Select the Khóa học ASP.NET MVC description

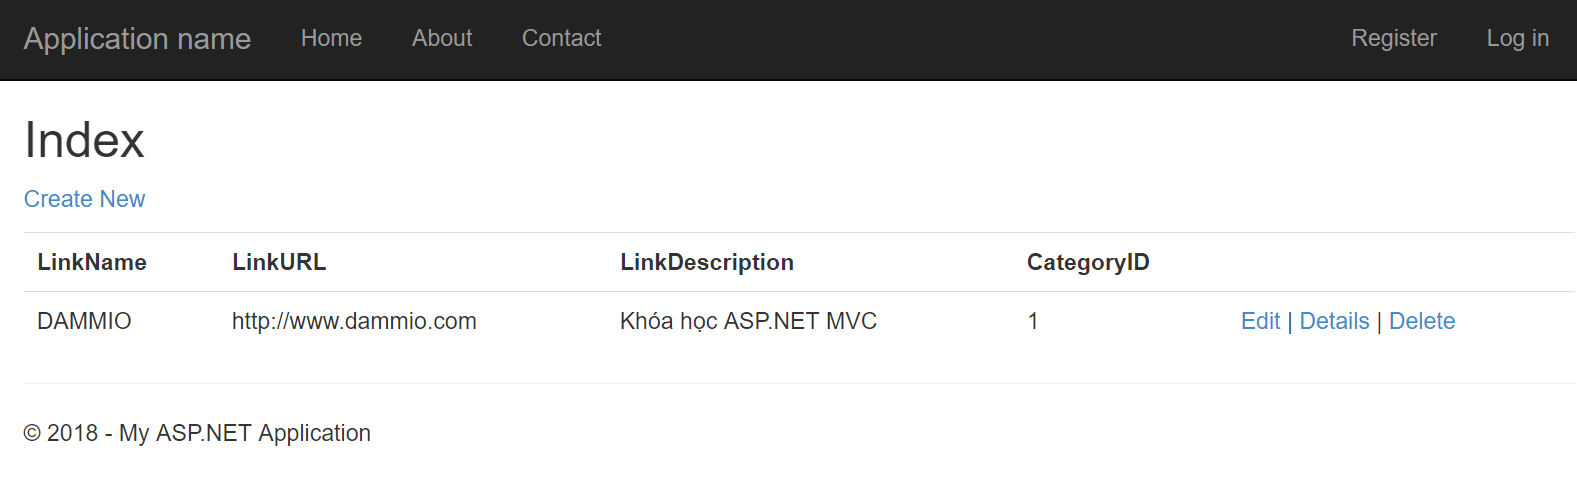pyautogui.click(x=748, y=321)
